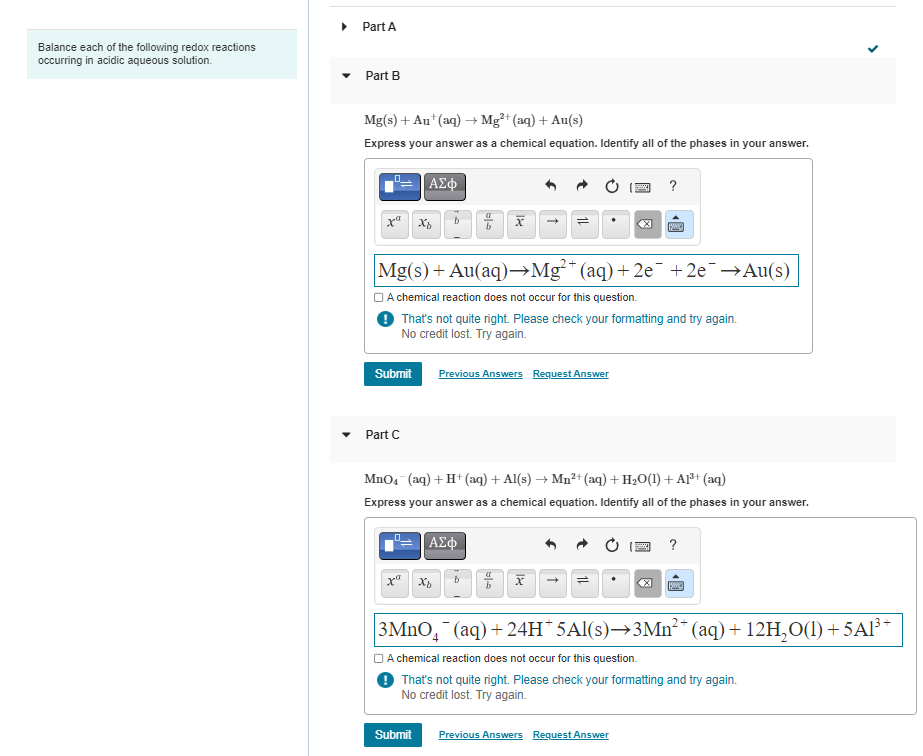This screenshot has width=923, height=756.
Task: Insert a fraction using the a/b icon
Action: pos(489,224)
